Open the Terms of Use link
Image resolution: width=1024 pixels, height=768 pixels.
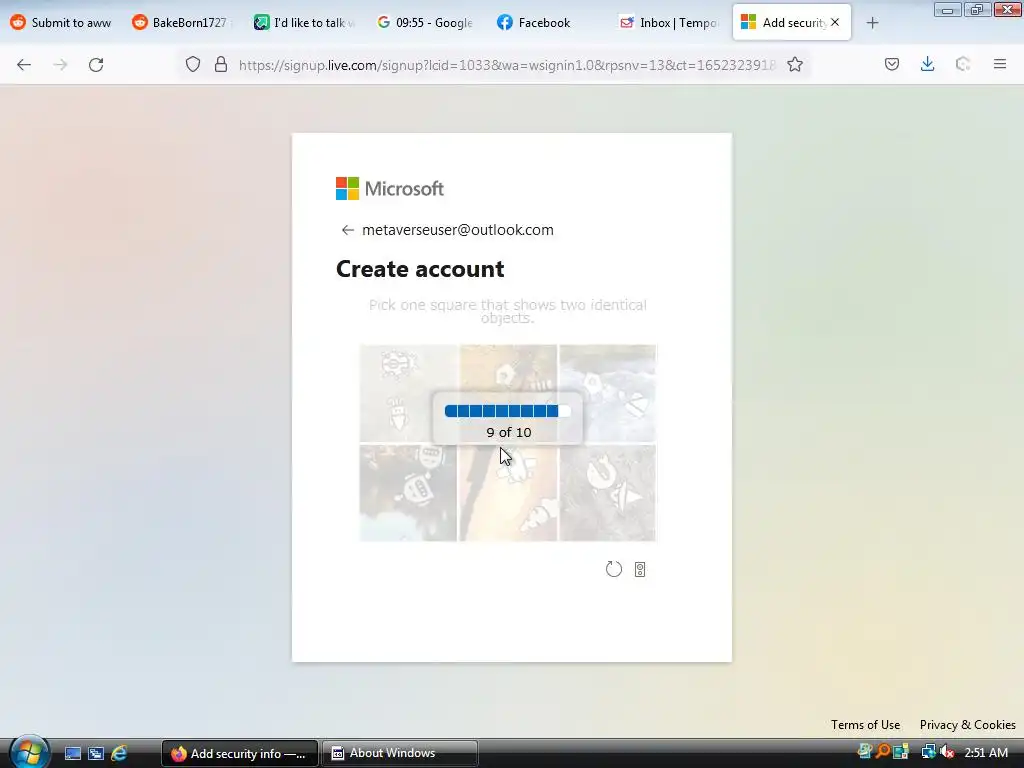pos(865,724)
